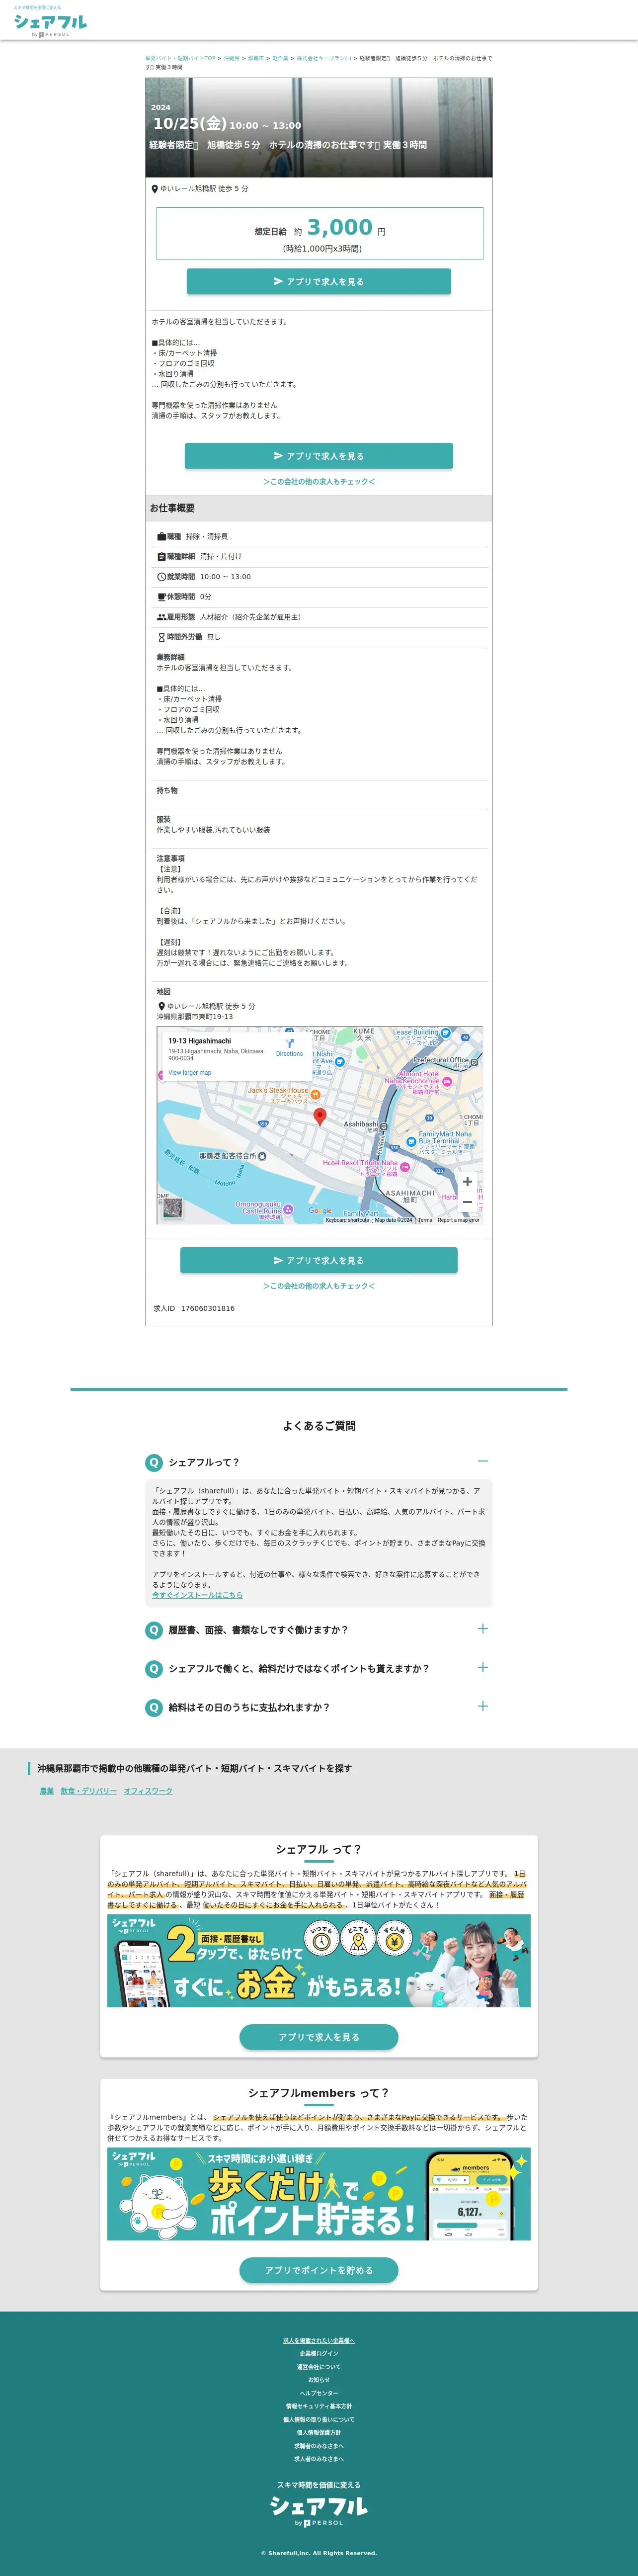Click the hourglass icon next to 時間外労働
The height and width of the screenshot is (2576, 638).
pos(161,637)
